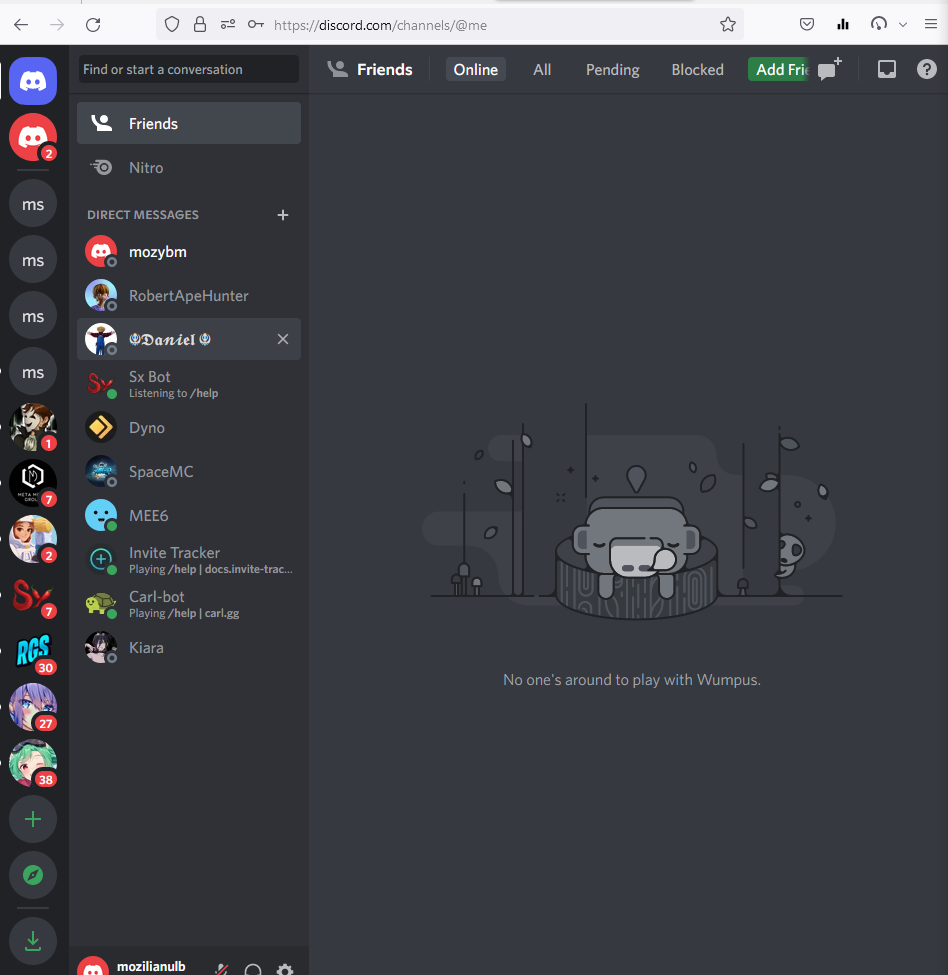Unmute the microphone
This screenshot has width=948, height=975.
pyautogui.click(x=219, y=968)
